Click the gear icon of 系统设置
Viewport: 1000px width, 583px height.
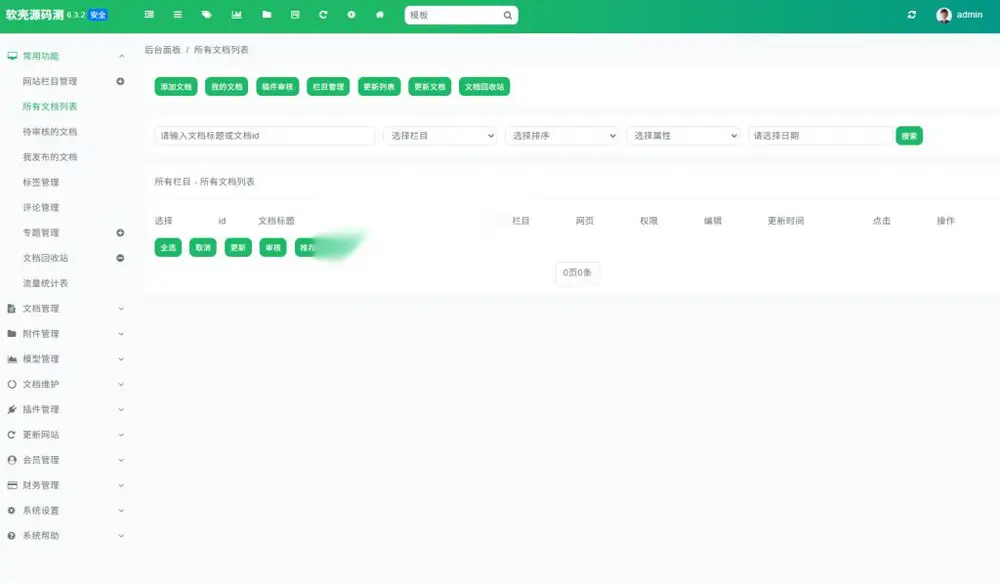tap(11, 510)
